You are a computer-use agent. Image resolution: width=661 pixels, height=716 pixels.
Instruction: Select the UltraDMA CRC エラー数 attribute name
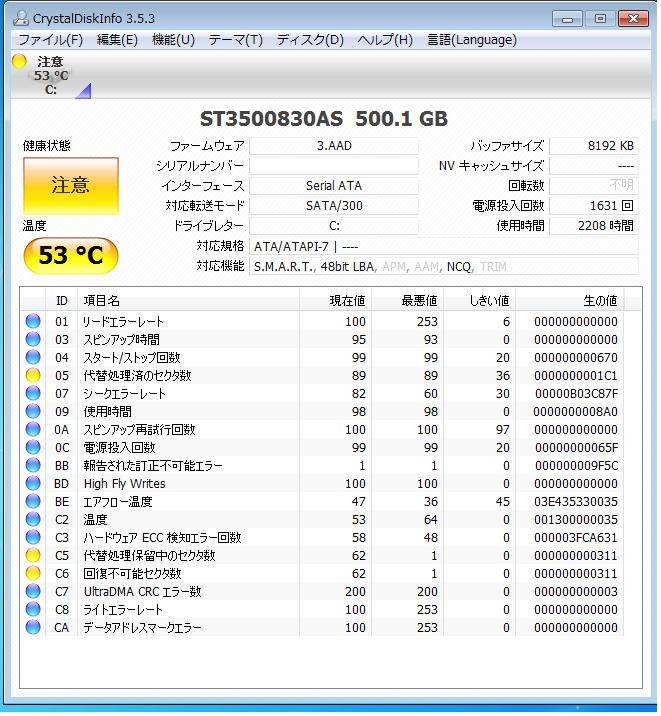(142, 591)
